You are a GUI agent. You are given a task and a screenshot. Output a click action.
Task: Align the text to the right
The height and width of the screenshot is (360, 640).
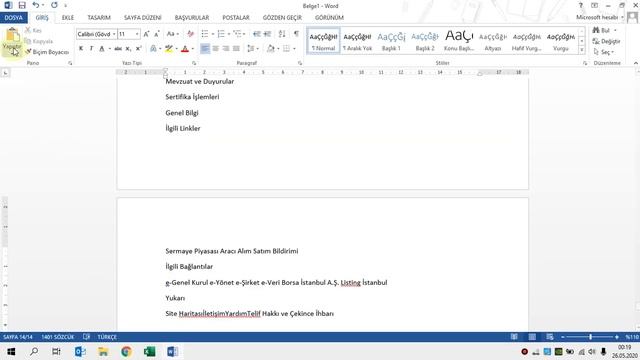pyautogui.click(x=226, y=49)
